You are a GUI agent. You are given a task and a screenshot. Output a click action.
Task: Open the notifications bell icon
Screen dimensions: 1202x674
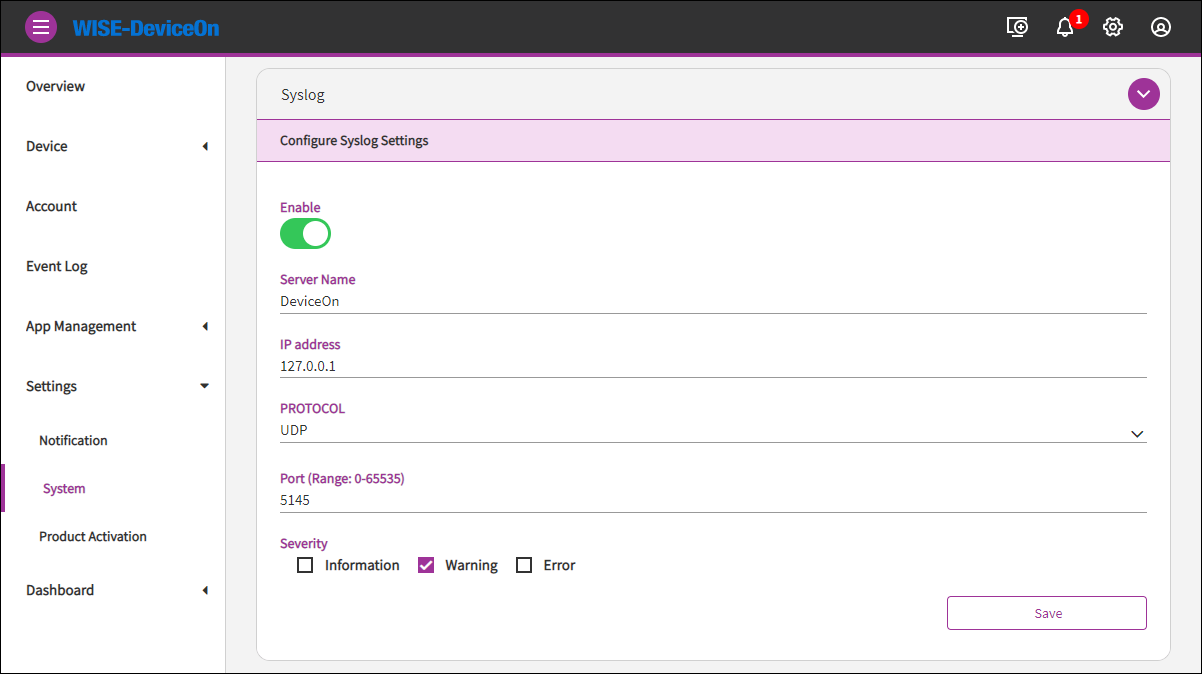(x=1065, y=27)
